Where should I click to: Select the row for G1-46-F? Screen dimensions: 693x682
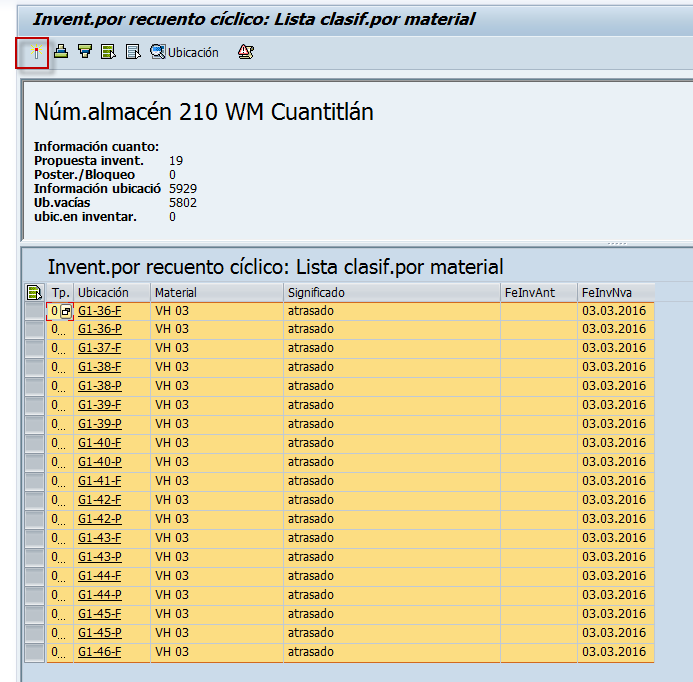click(x=34, y=652)
